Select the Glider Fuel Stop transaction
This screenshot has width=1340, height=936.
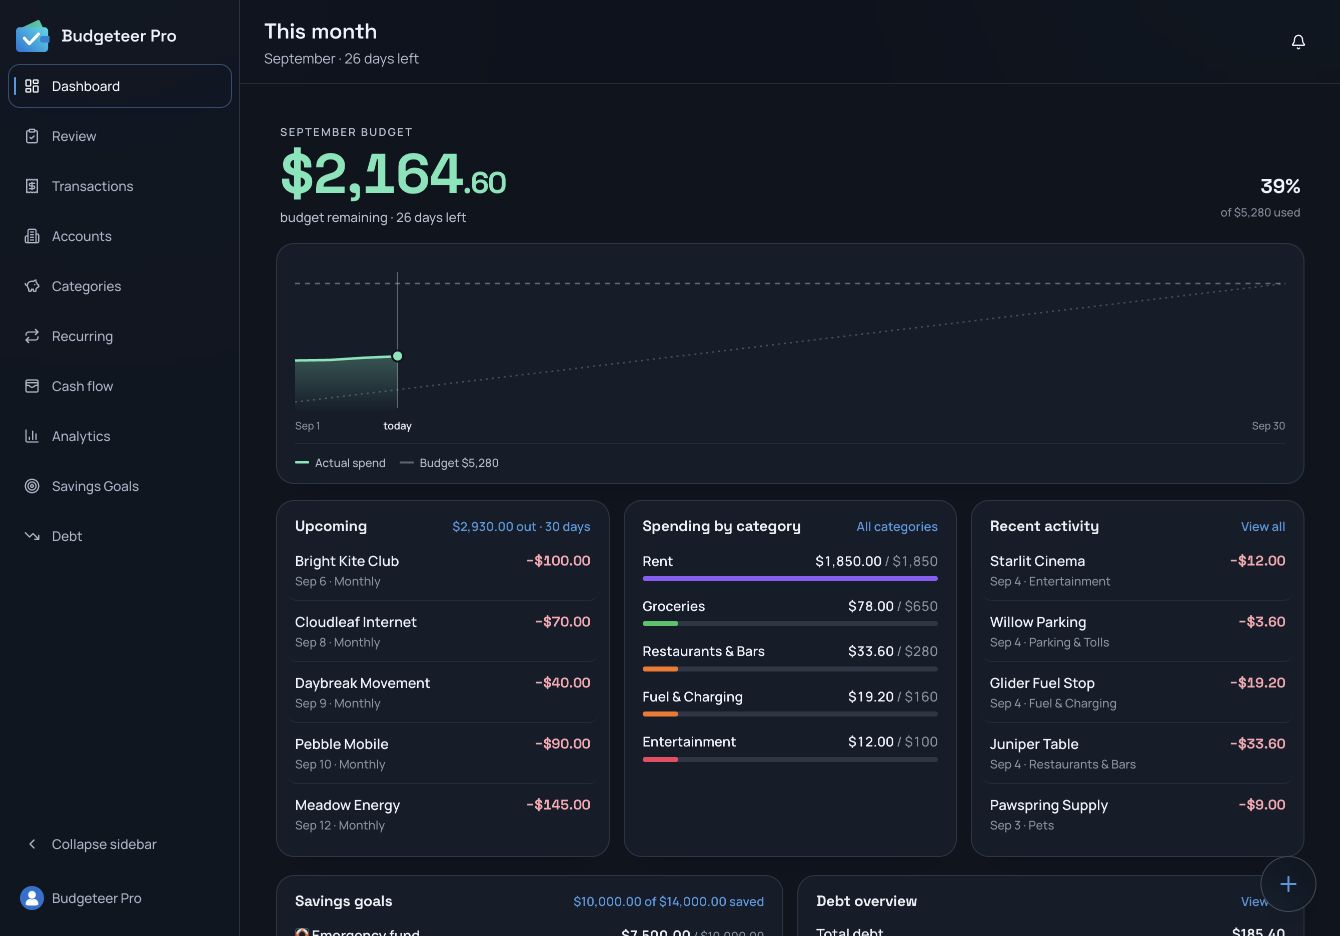pyautogui.click(x=1137, y=692)
